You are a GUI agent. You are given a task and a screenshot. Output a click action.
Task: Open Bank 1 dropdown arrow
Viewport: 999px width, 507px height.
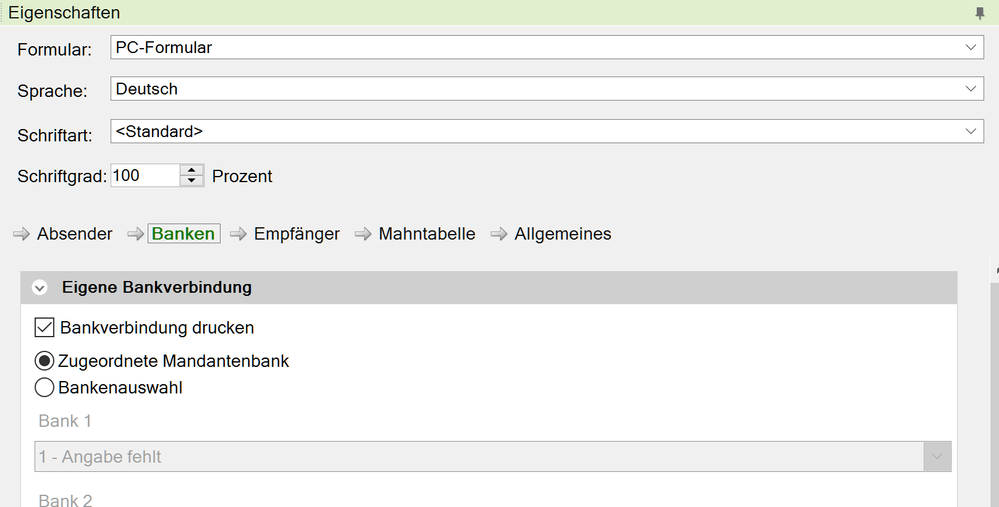pos(937,457)
